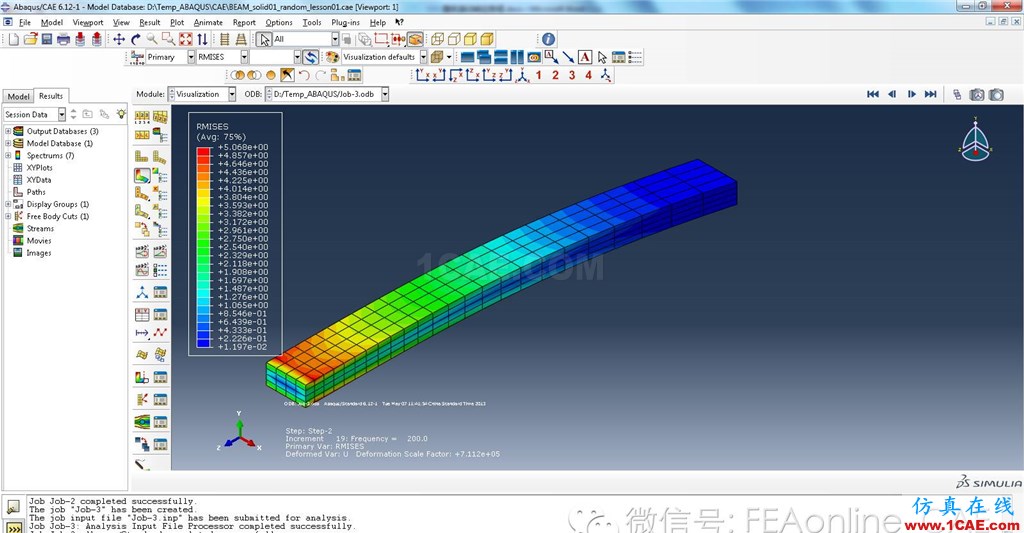The width and height of the screenshot is (1024, 533).
Task: Open the Primary variable position dropdown
Action: pos(191,57)
